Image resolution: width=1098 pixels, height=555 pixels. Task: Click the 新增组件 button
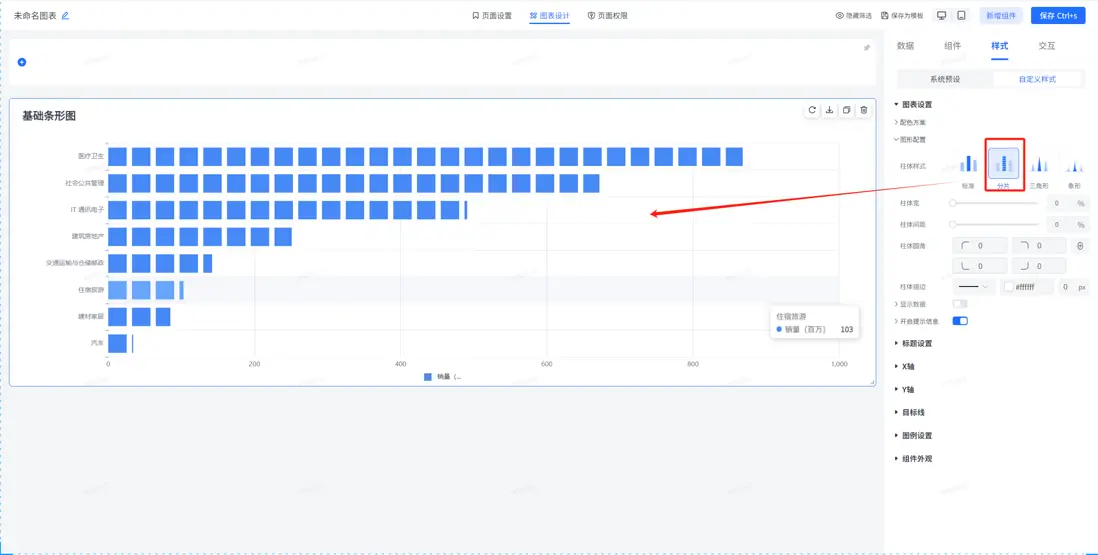click(1001, 16)
